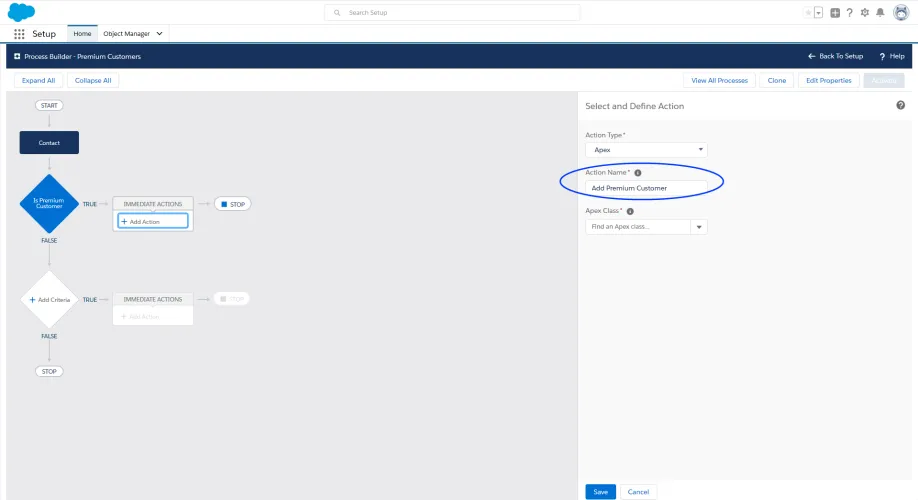Click the Setup app name label
This screenshot has width=918, height=500.
44,34
